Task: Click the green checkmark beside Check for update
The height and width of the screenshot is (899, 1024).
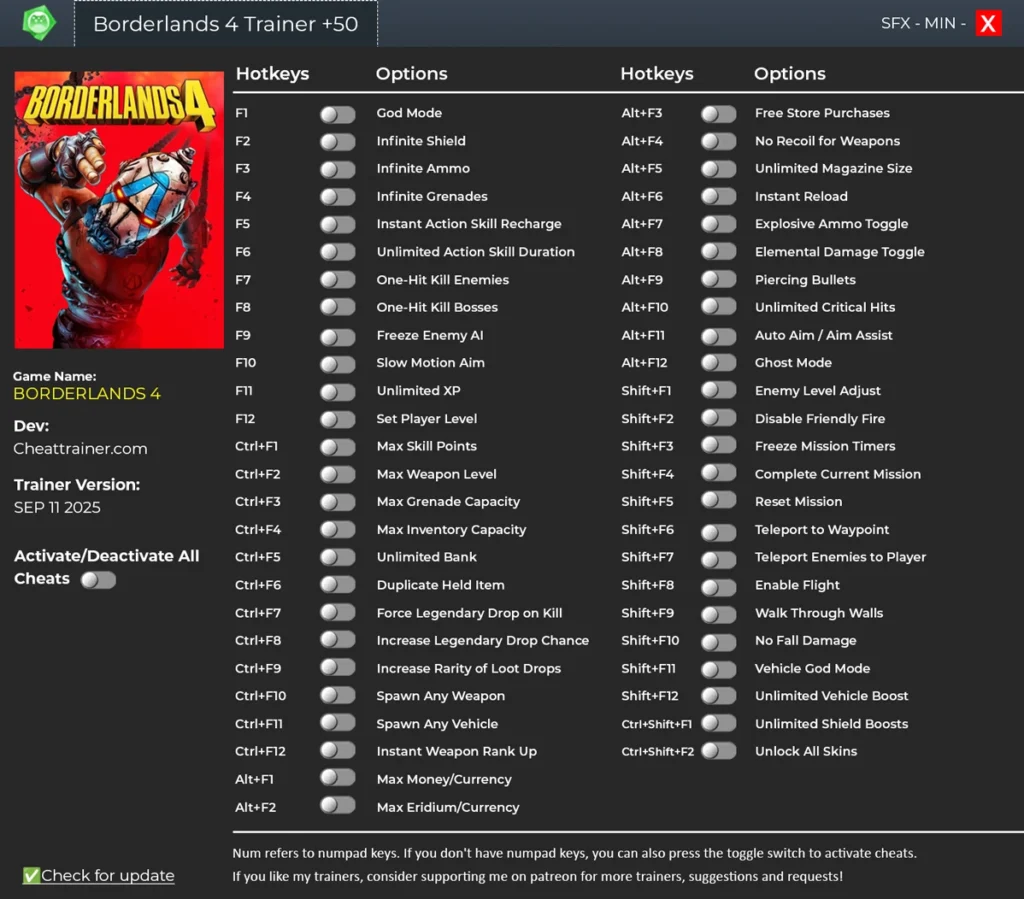Action: tap(31, 875)
